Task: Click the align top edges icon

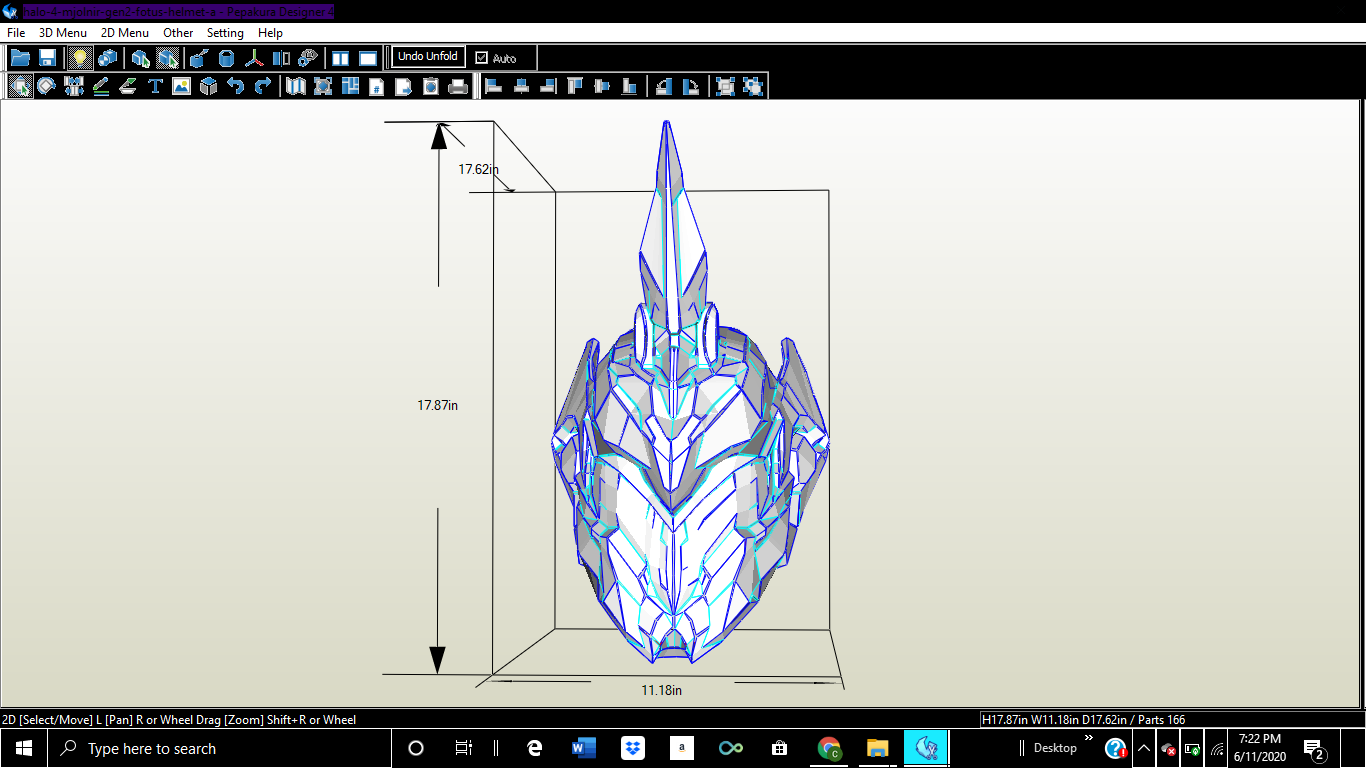Action: [x=575, y=86]
